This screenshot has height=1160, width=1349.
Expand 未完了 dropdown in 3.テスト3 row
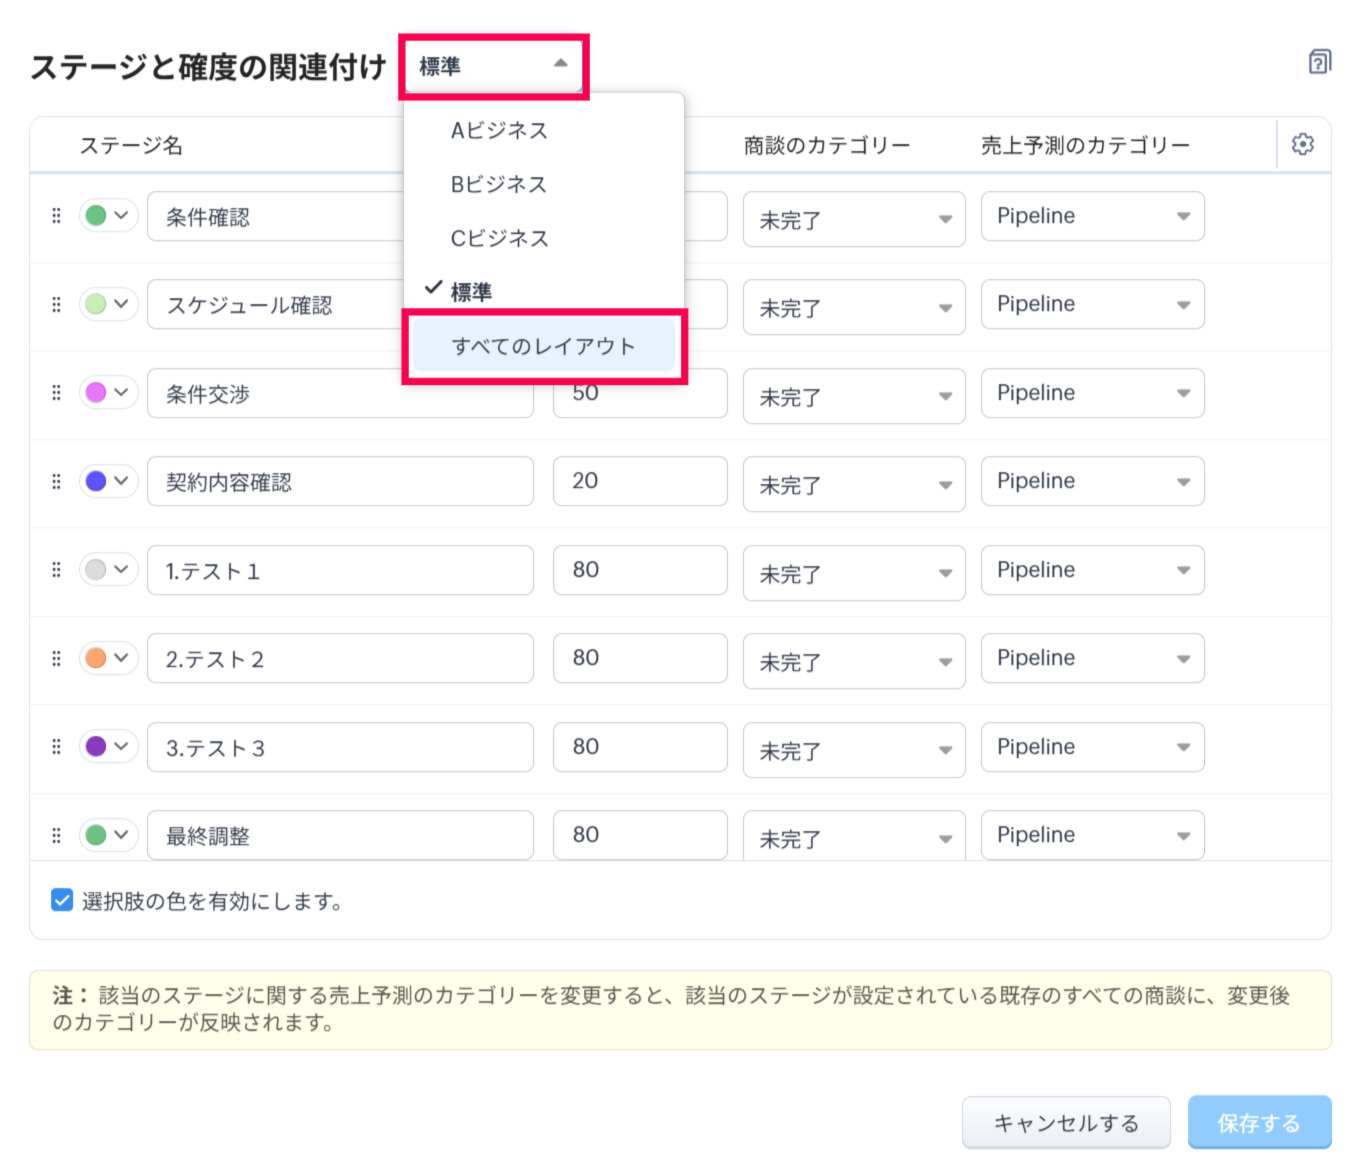pos(853,750)
